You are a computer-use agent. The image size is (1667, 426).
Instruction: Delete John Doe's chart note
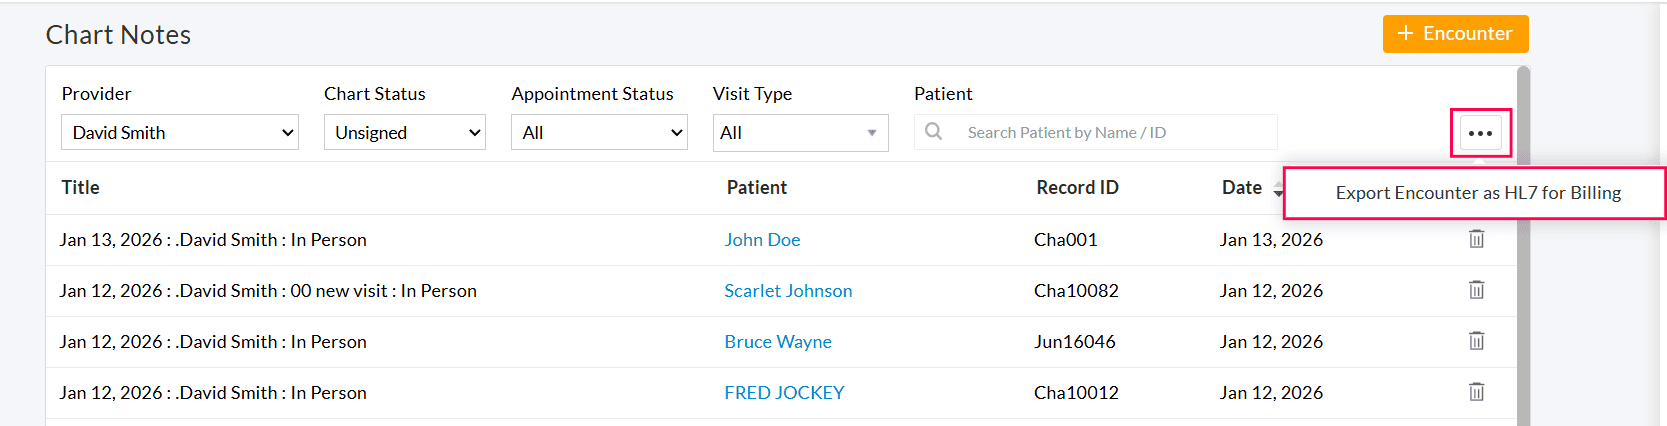[x=1476, y=239]
